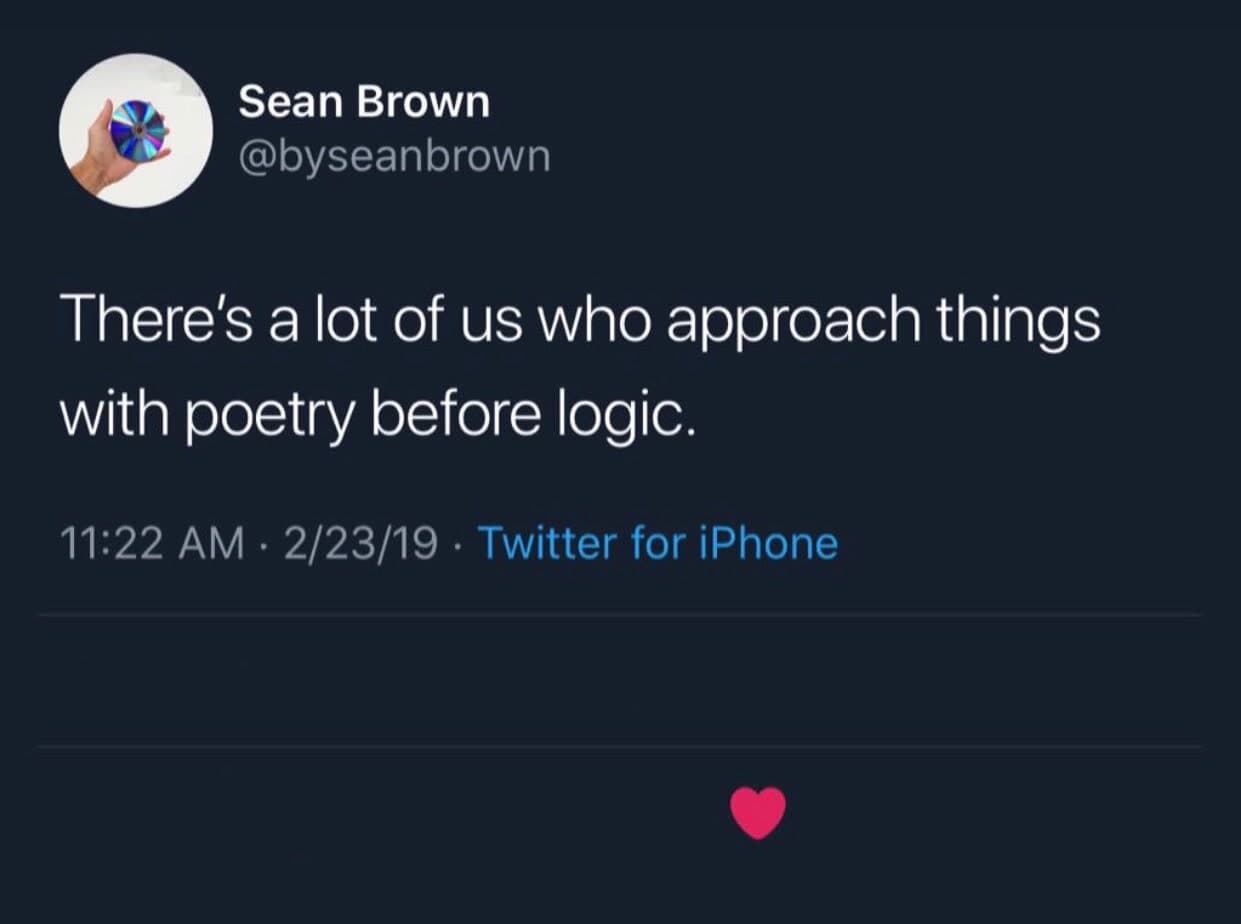Click the Twitter for iPhone source link
The width and height of the screenshot is (1241, 924).
pyautogui.click(x=658, y=543)
